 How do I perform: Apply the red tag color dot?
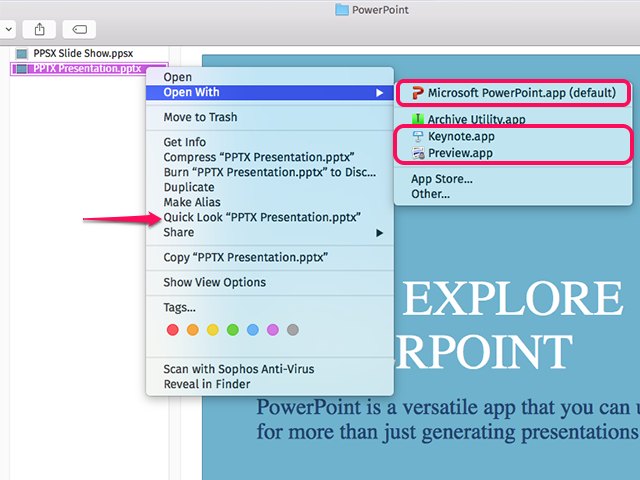[x=172, y=330]
